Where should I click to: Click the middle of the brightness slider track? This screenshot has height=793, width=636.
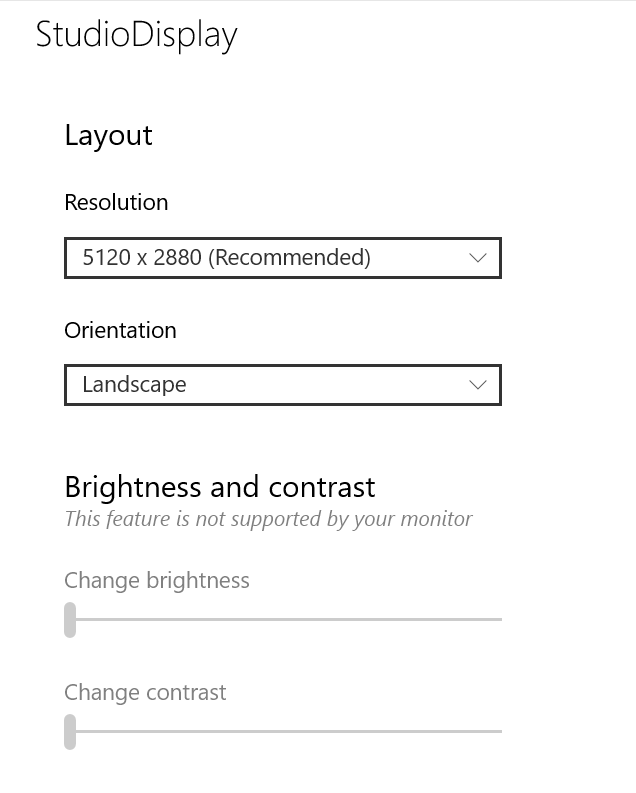pyautogui.click(x=284, y=619)
